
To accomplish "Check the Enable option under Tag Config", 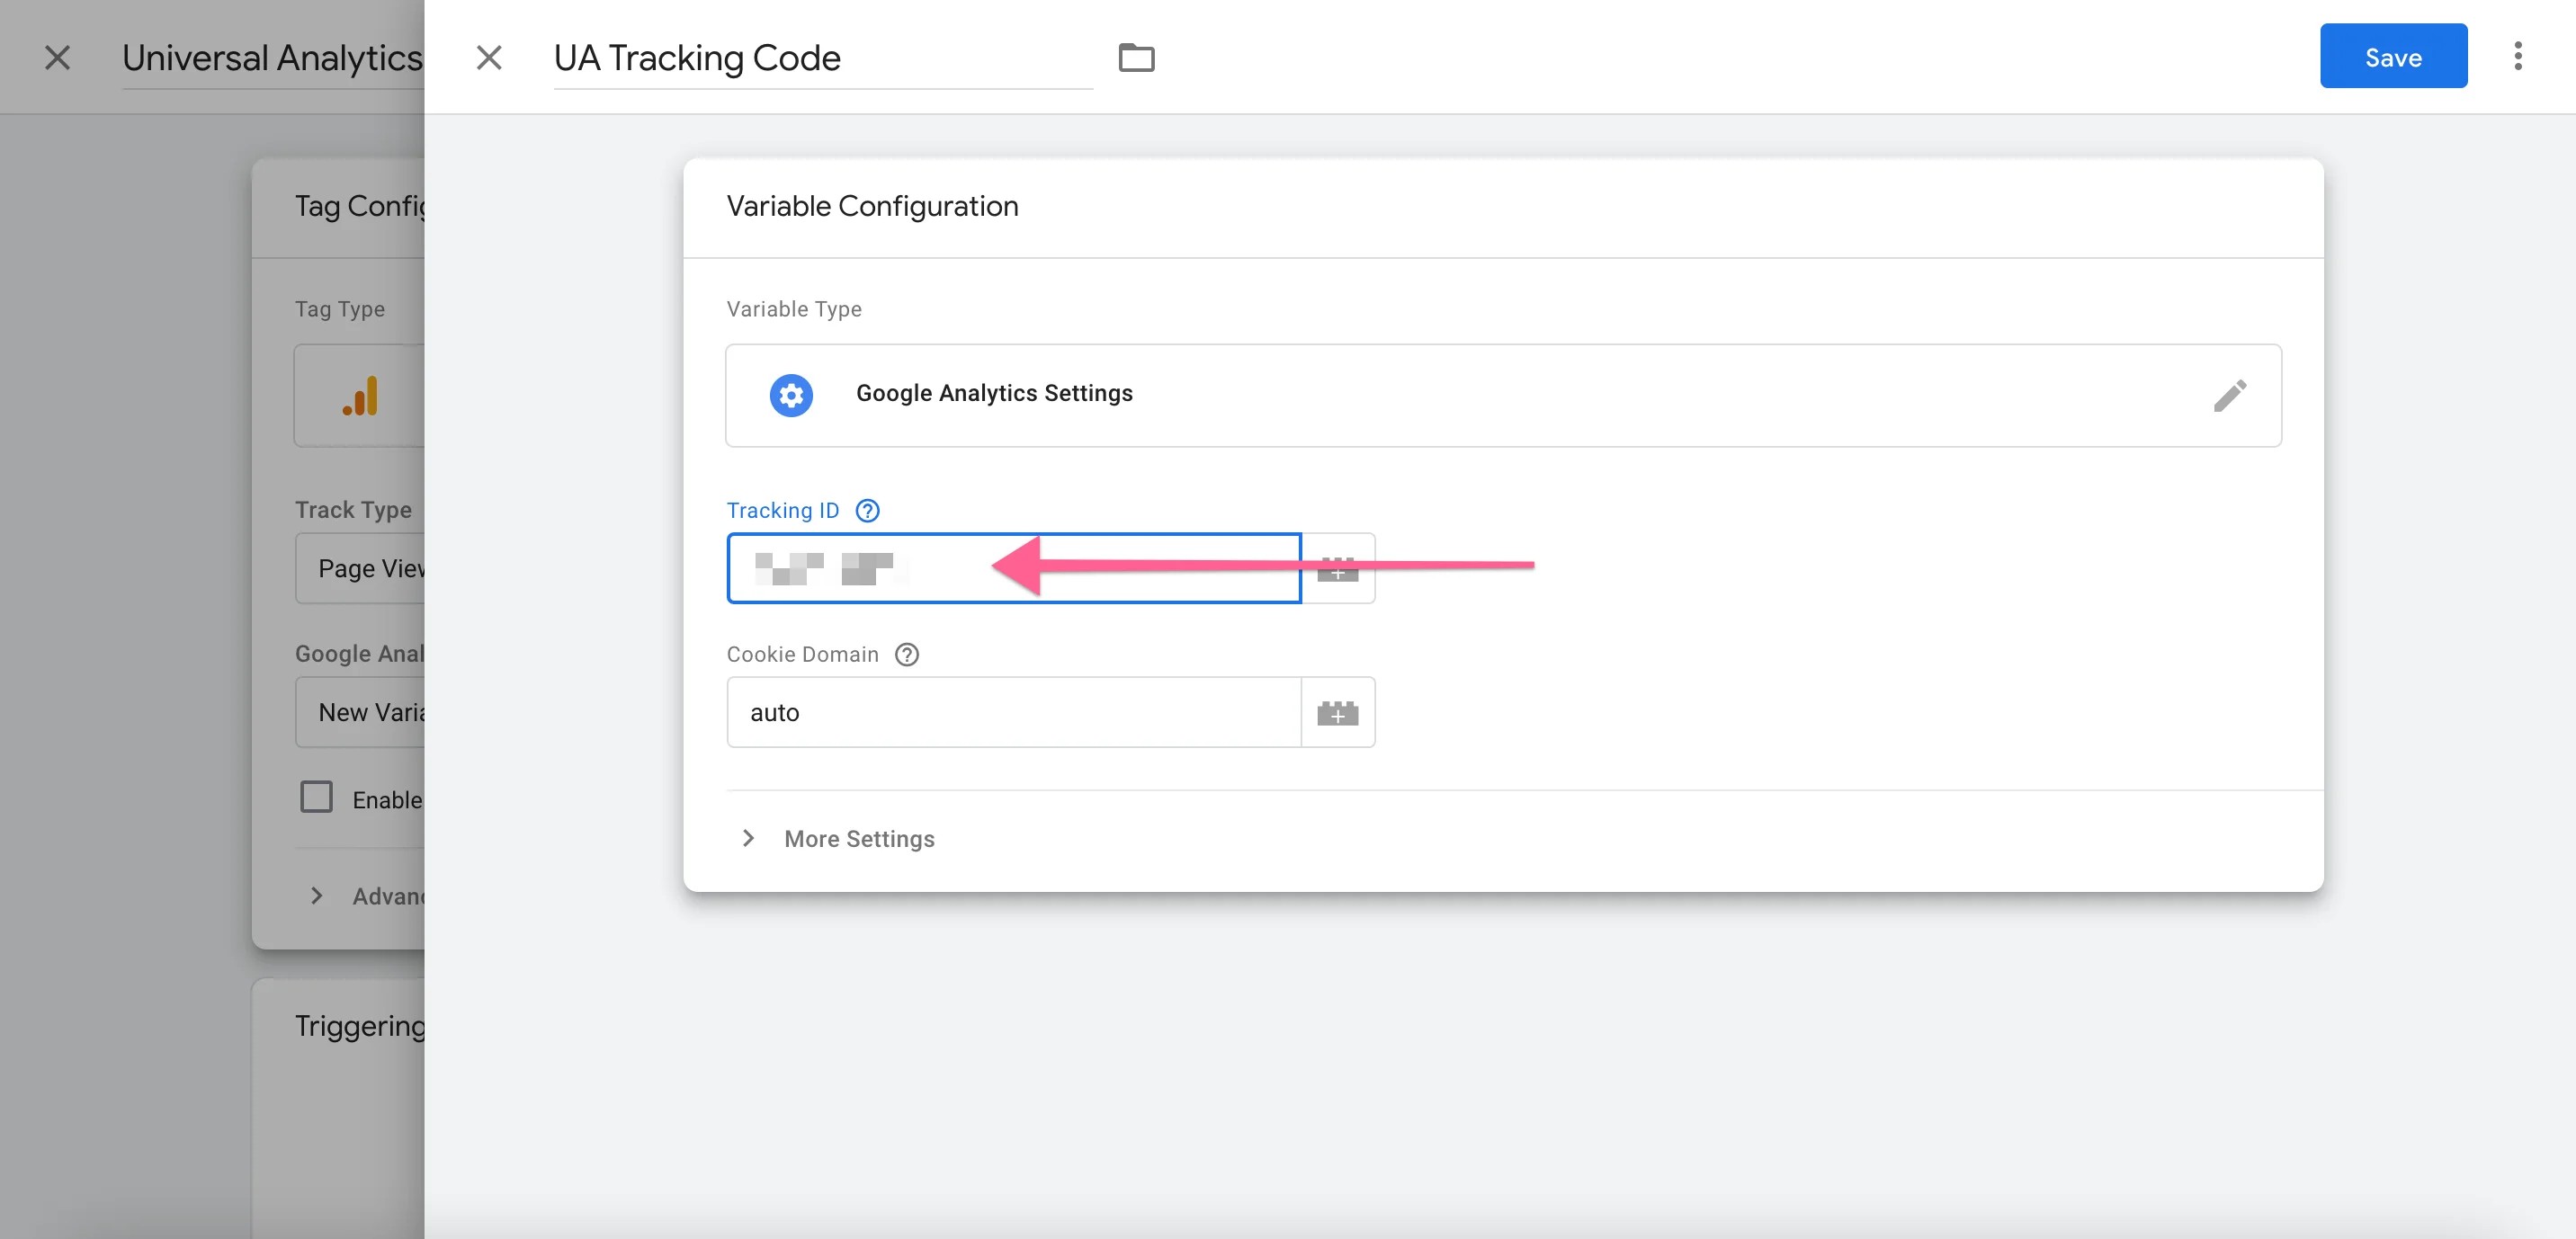I will (316, 798).
